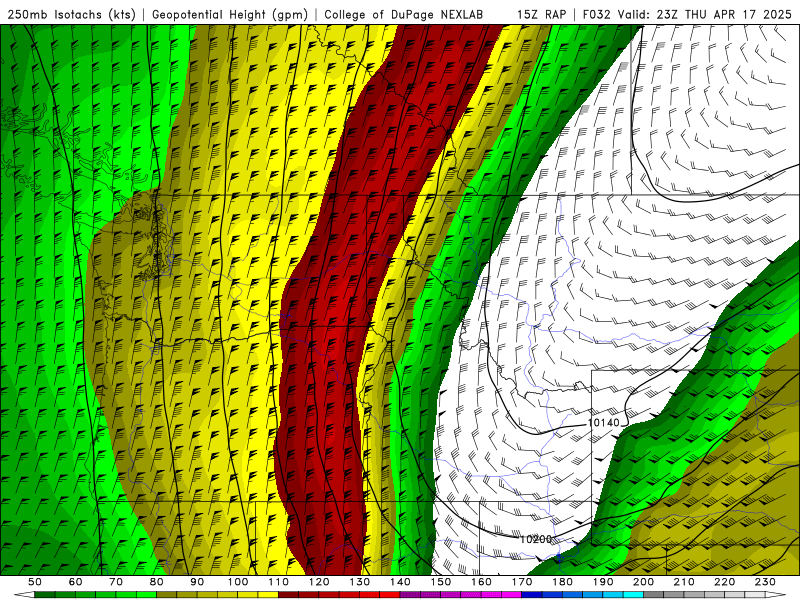Screen dimensions: 800x600
Task: Click the 70 value on the color scale
Action: coord(116,582)
